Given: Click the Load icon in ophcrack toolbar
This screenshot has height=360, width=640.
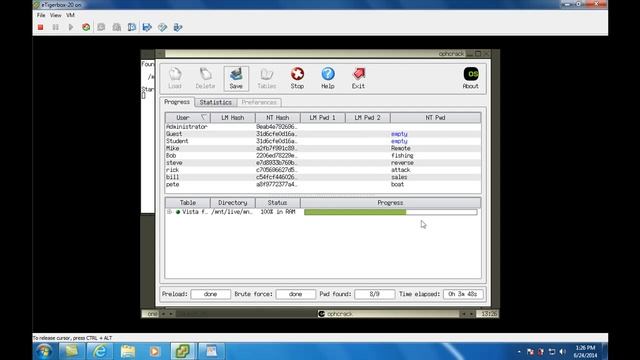Looking at the screenshot, I should coord(175,78).
